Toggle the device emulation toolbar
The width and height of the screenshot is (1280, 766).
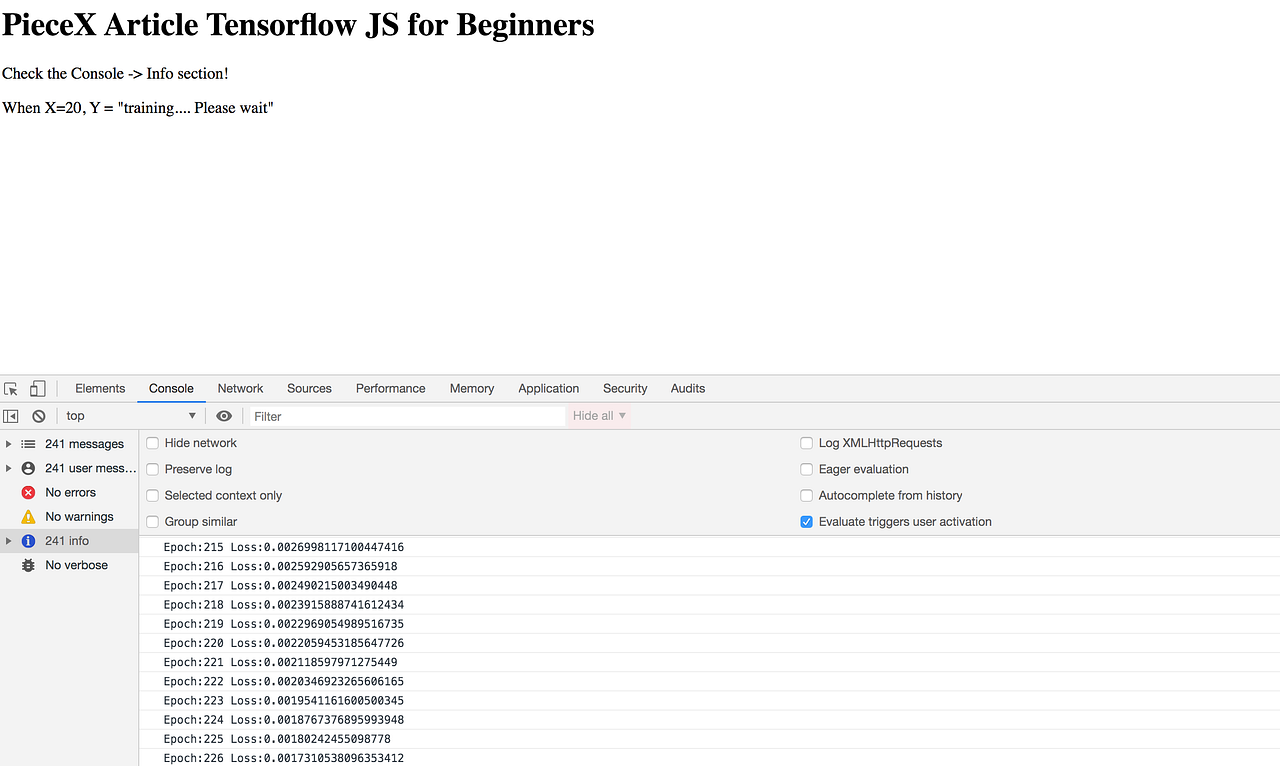[x=37, y=388]
